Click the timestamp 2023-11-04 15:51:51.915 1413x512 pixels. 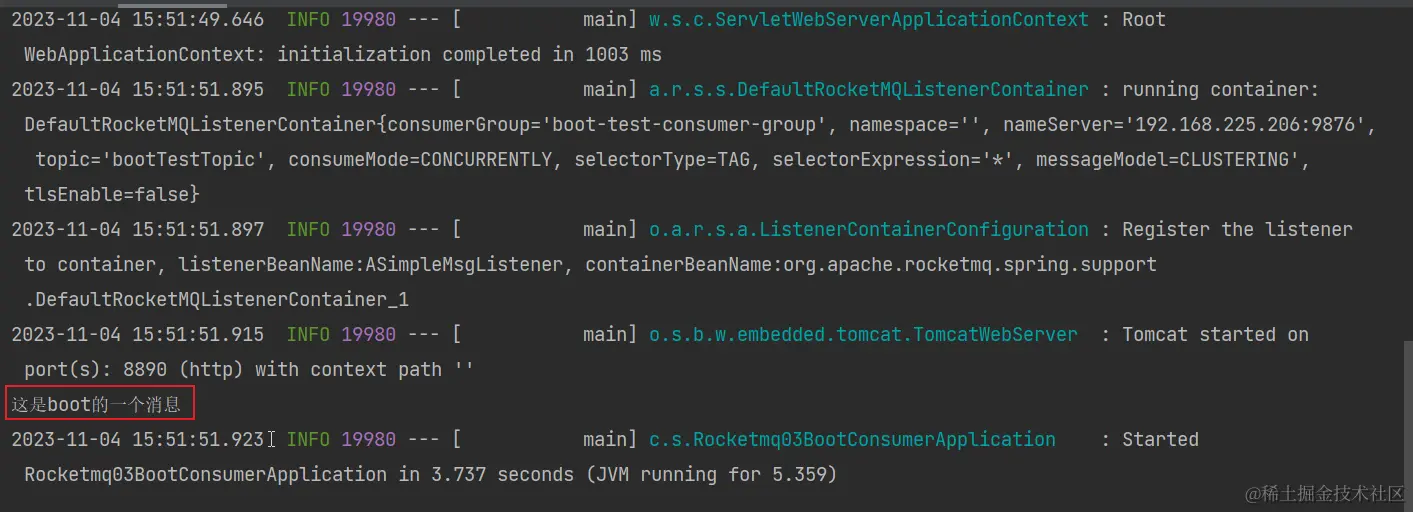click(138, 334)
